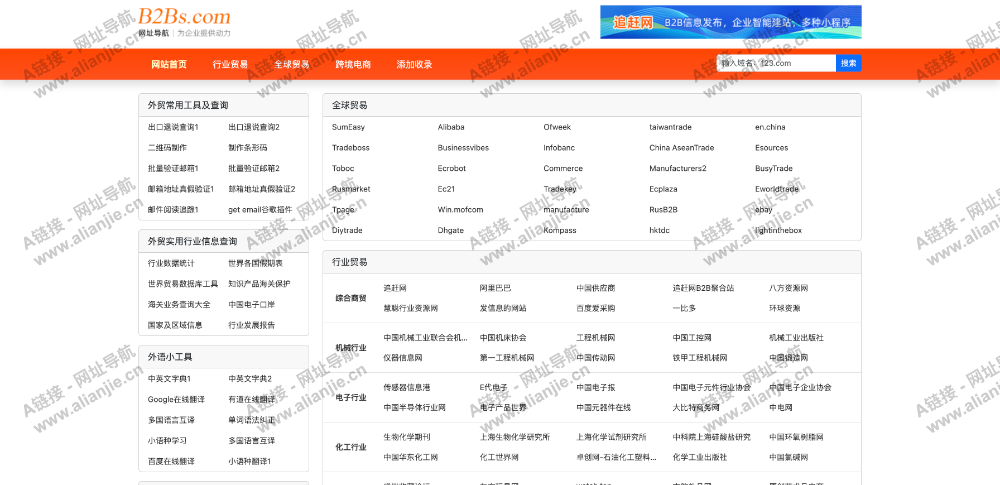Image resolution: width=1000 pixels, height=485 pixels.
Task: Focus the domain search input field
Action: [x=776, y=63]
